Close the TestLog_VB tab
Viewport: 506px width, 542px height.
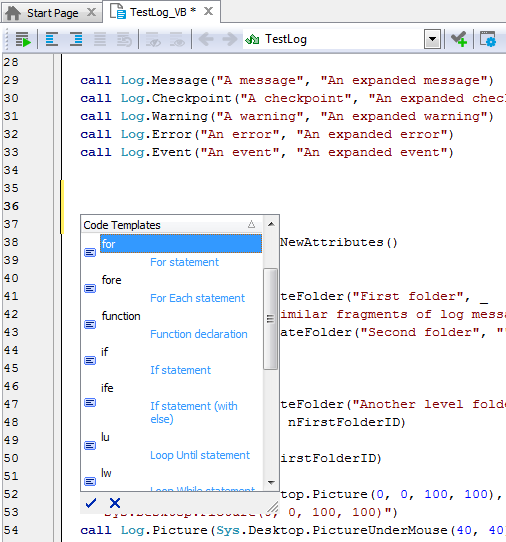pyautogui.click(x=208, y=11)
